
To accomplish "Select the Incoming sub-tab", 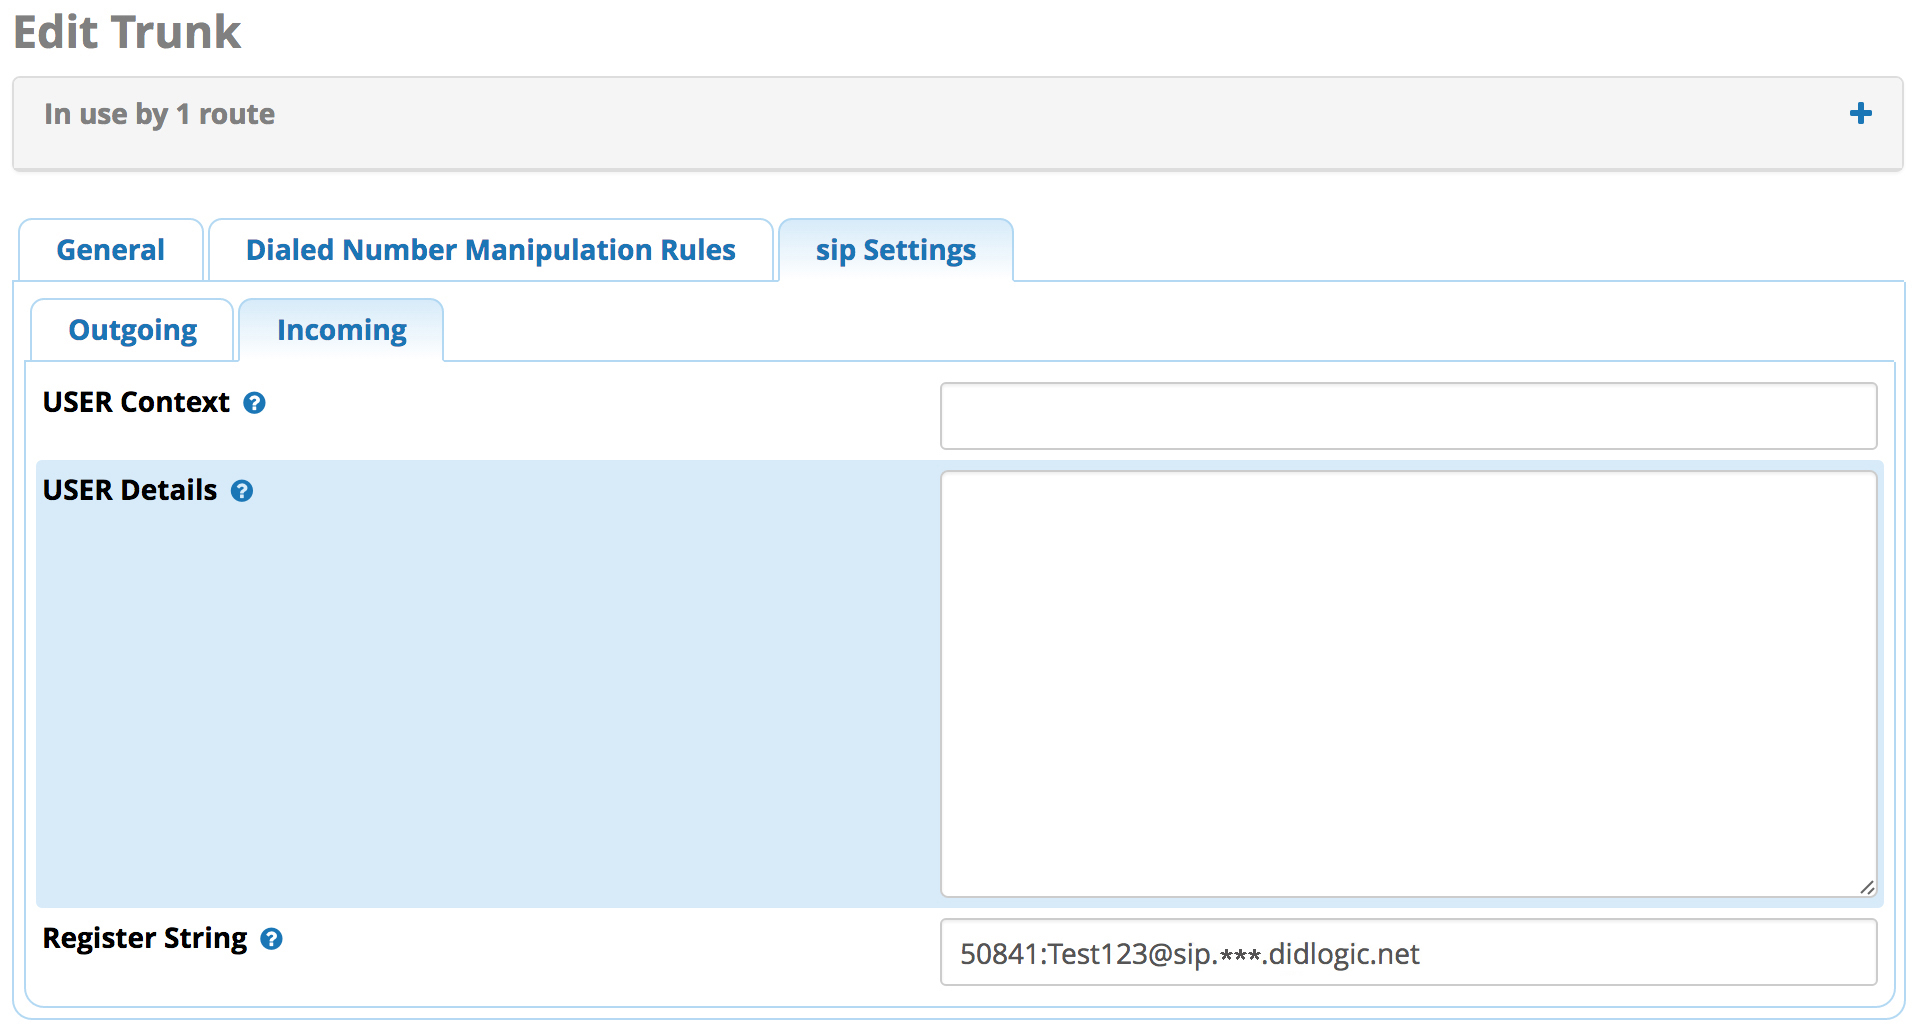I will click(x=341, y=329).
